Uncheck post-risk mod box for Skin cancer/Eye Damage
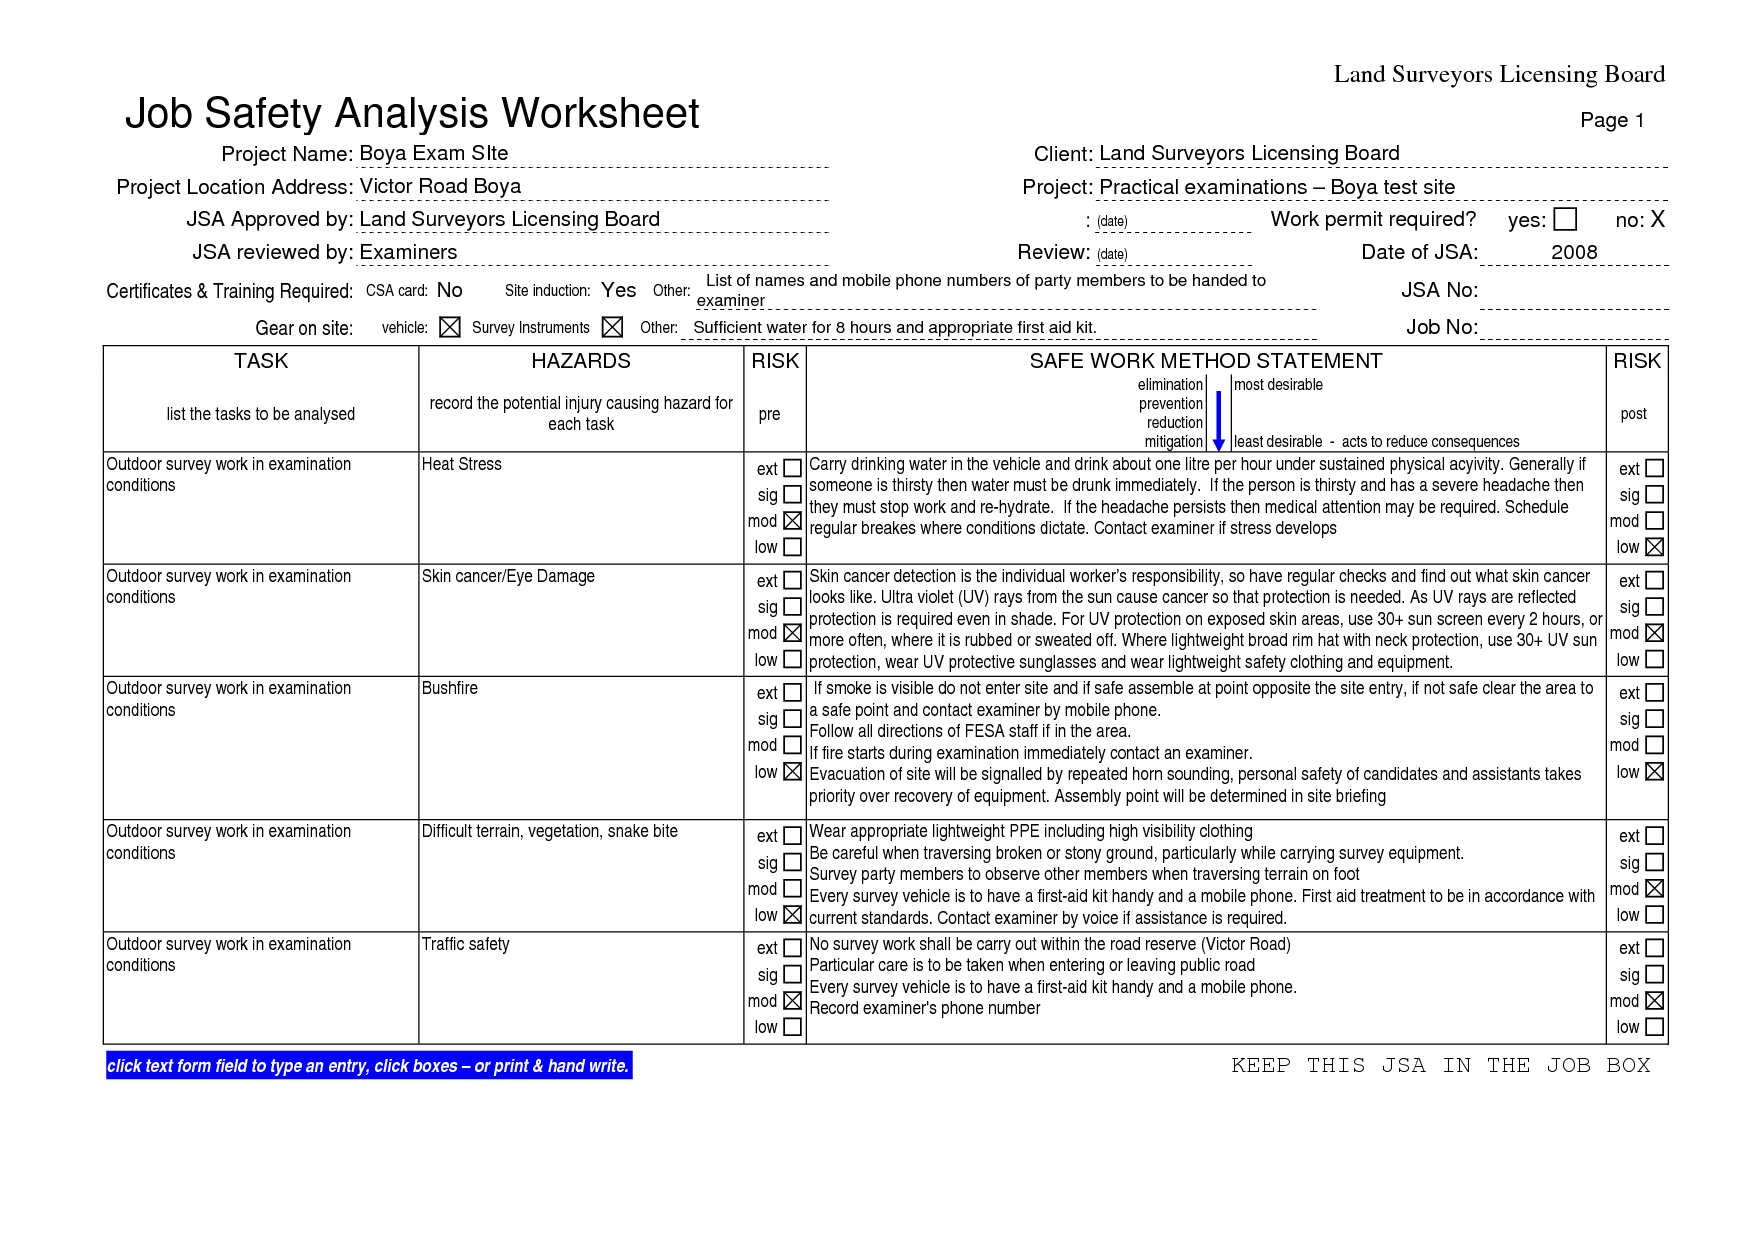This screenshot has height=1240, width=1754. point(1655,633)
